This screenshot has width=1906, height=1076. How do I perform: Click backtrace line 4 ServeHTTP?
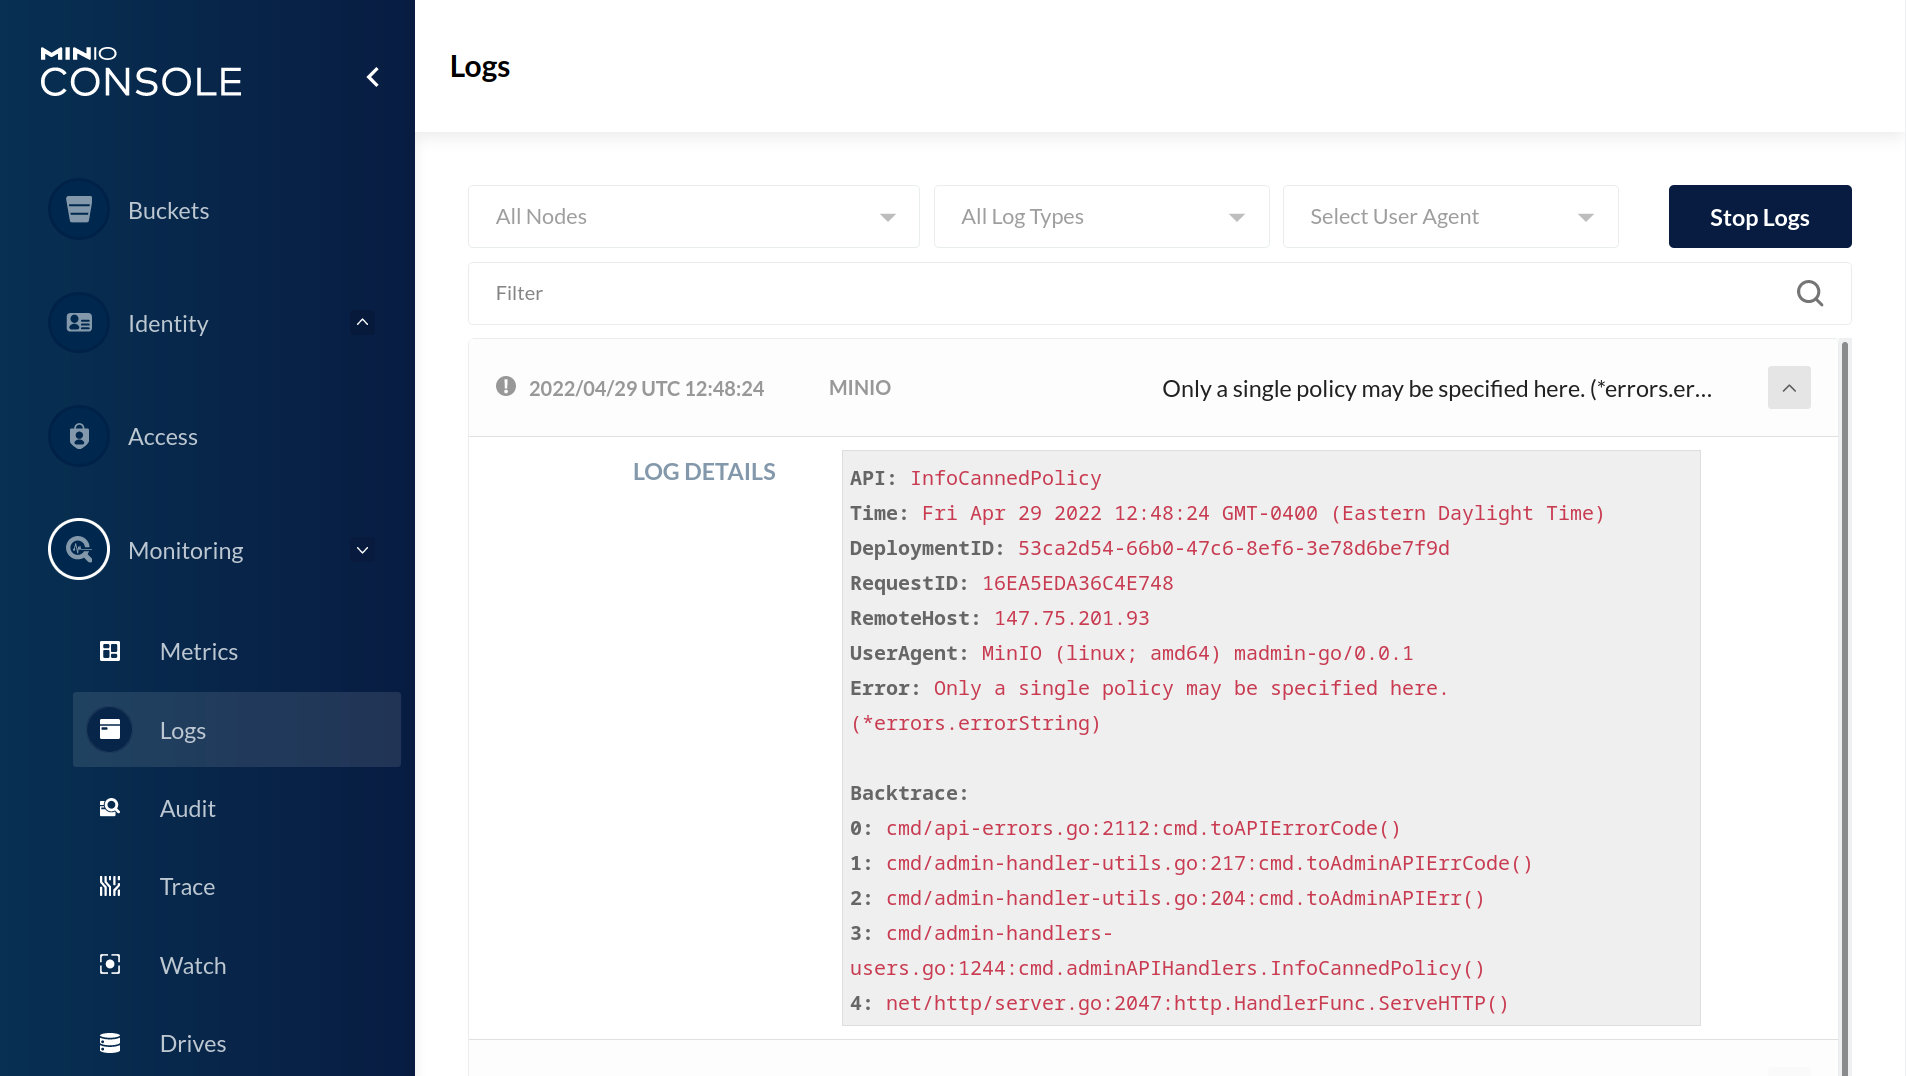(x=1198, y=1003)
